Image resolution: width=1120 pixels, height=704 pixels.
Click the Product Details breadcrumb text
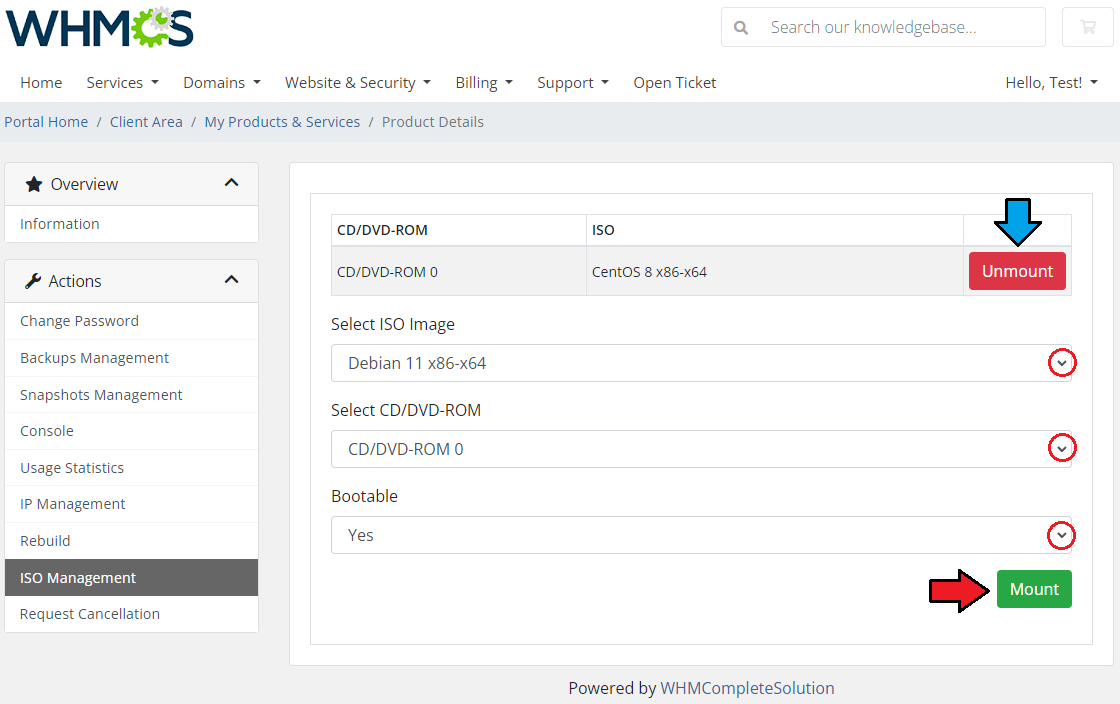(433, 122)
